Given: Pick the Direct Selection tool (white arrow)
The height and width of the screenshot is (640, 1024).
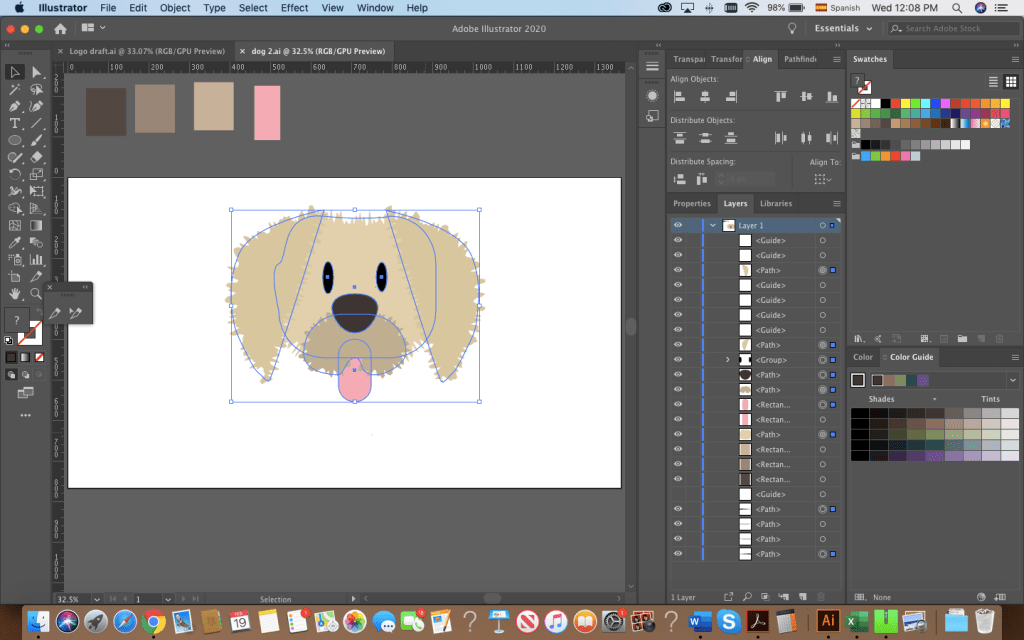Looking at the screenshot, I should [x=37, y=72].
